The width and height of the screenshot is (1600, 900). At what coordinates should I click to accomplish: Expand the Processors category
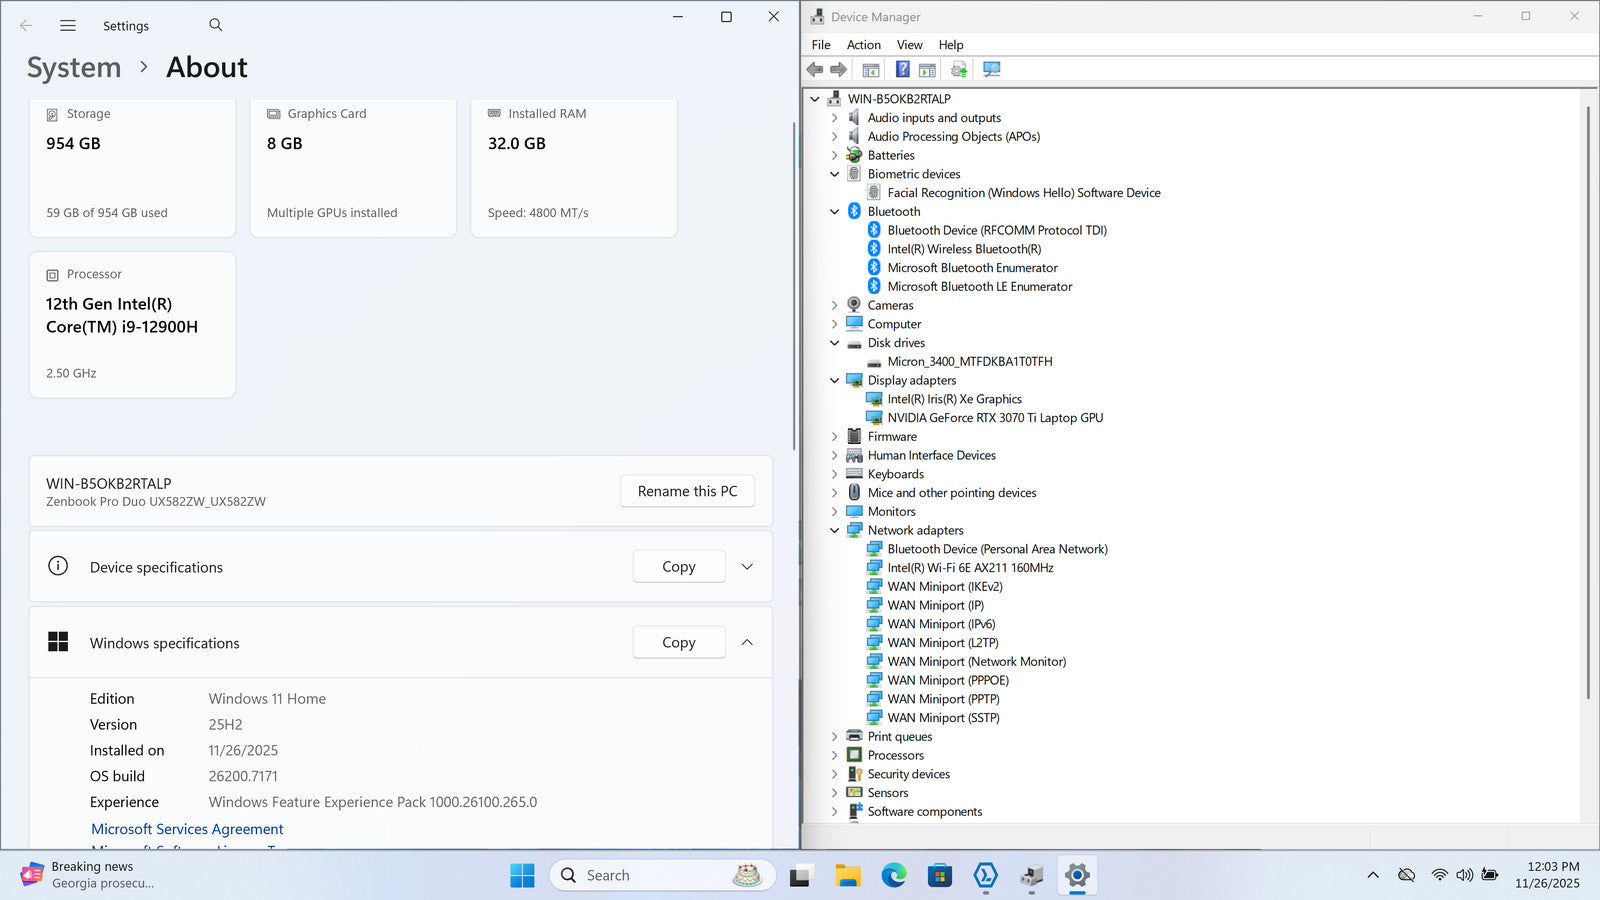tap(835, 756)
